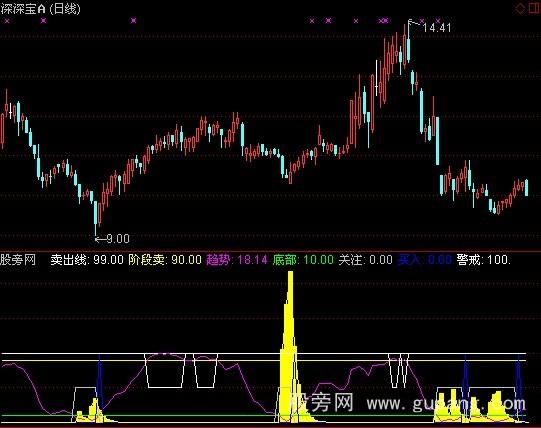Click the lowest candlestick beside the 9.00 label
The image size is (541, 428).
[x=96, y=217]
